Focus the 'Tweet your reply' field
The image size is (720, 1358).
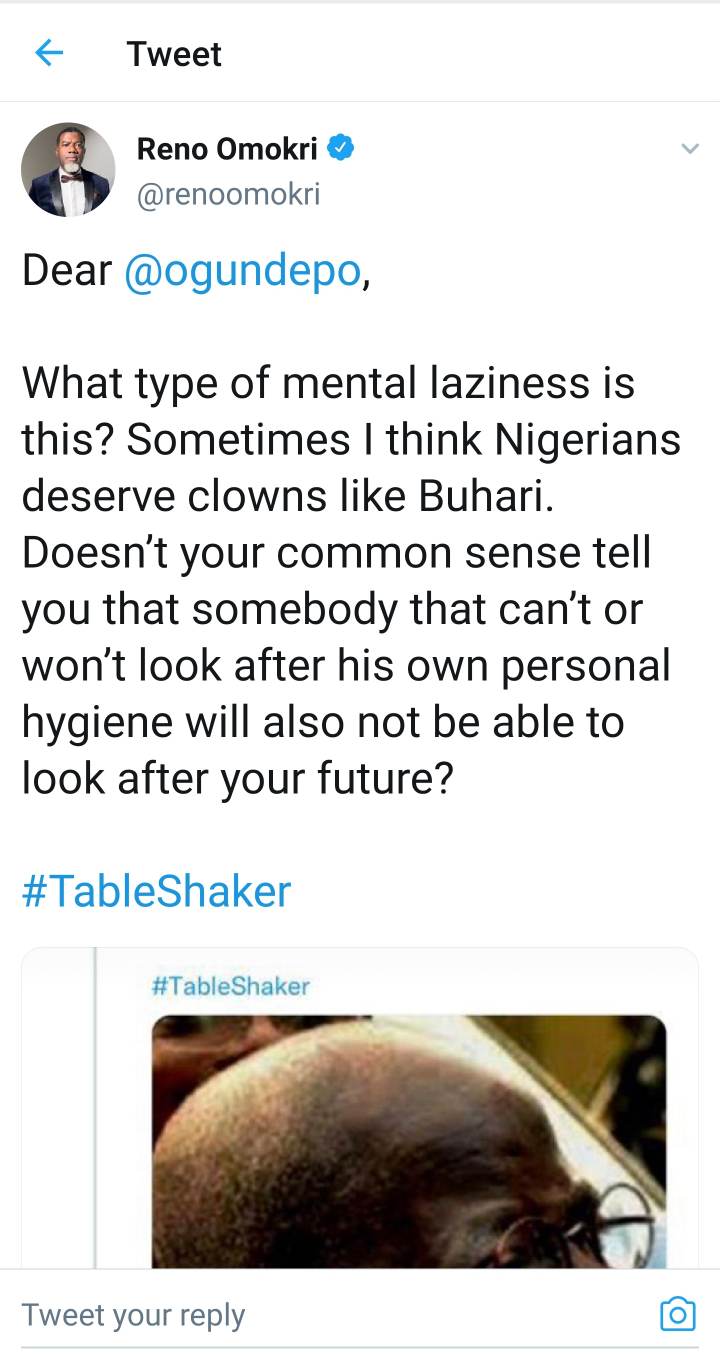coord(300,1315)
